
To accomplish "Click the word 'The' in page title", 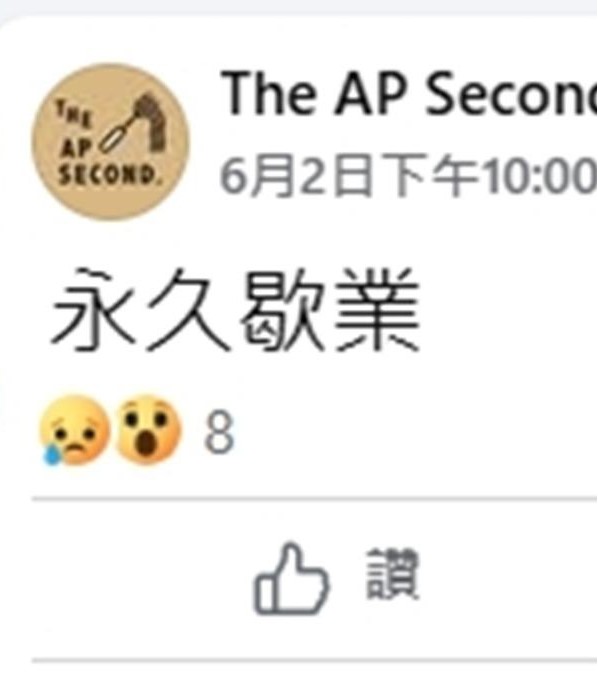I will coord(268,93).
